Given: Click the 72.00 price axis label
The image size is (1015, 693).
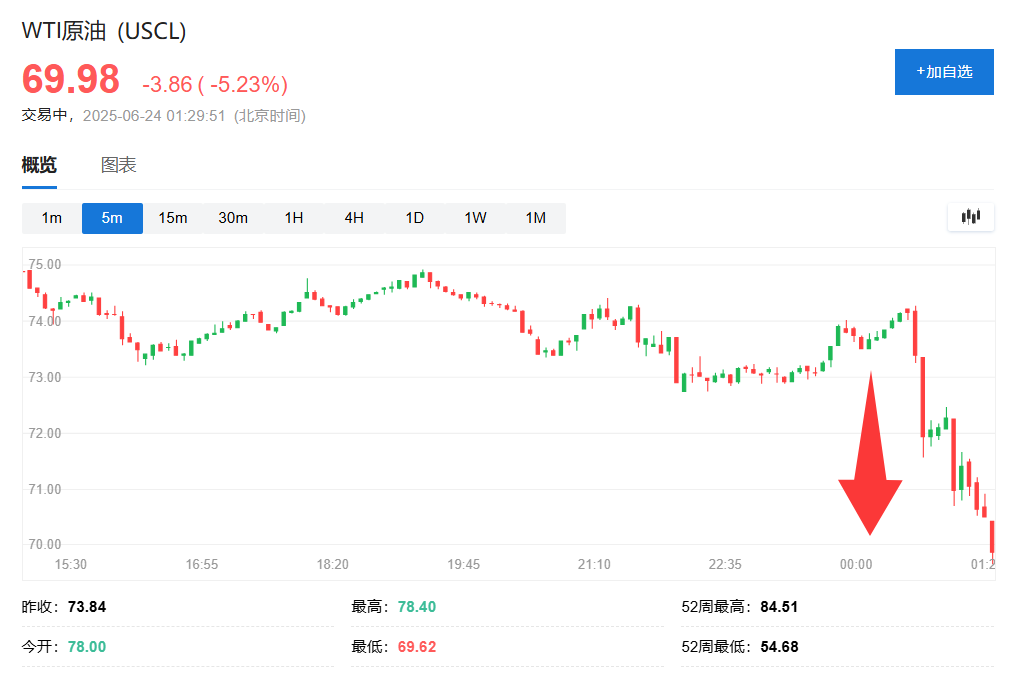Looking at the screenshot, I should (45, 433).
